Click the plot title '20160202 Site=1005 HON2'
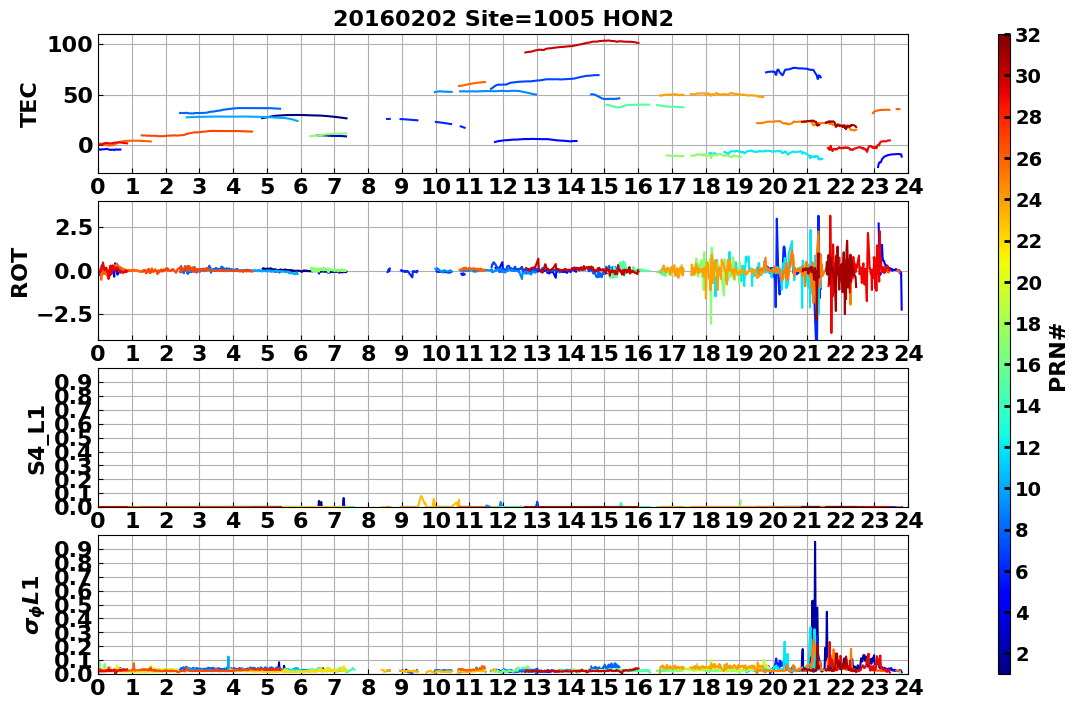This screenshot has height=709, width=1077. 503,19
